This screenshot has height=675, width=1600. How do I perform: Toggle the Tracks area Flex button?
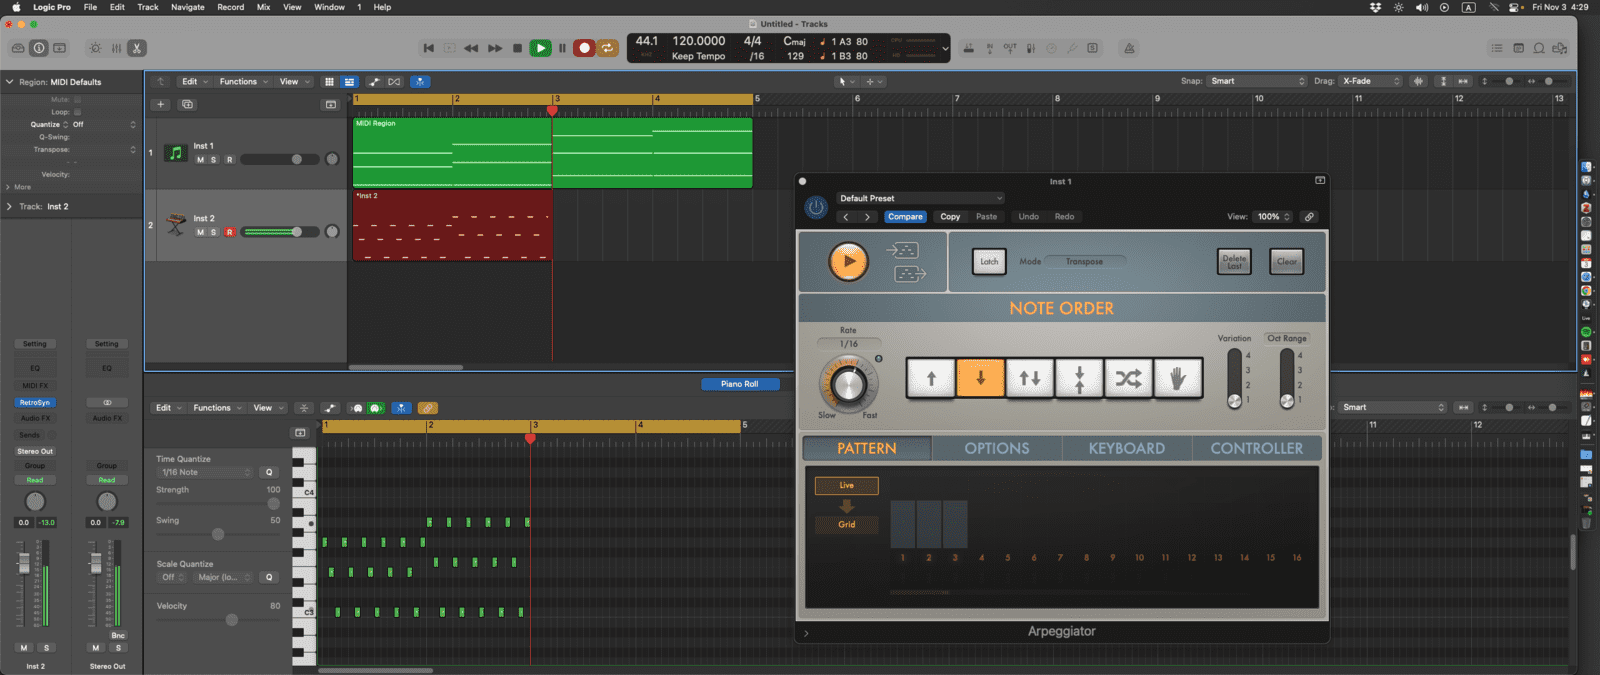pos(394,82)
